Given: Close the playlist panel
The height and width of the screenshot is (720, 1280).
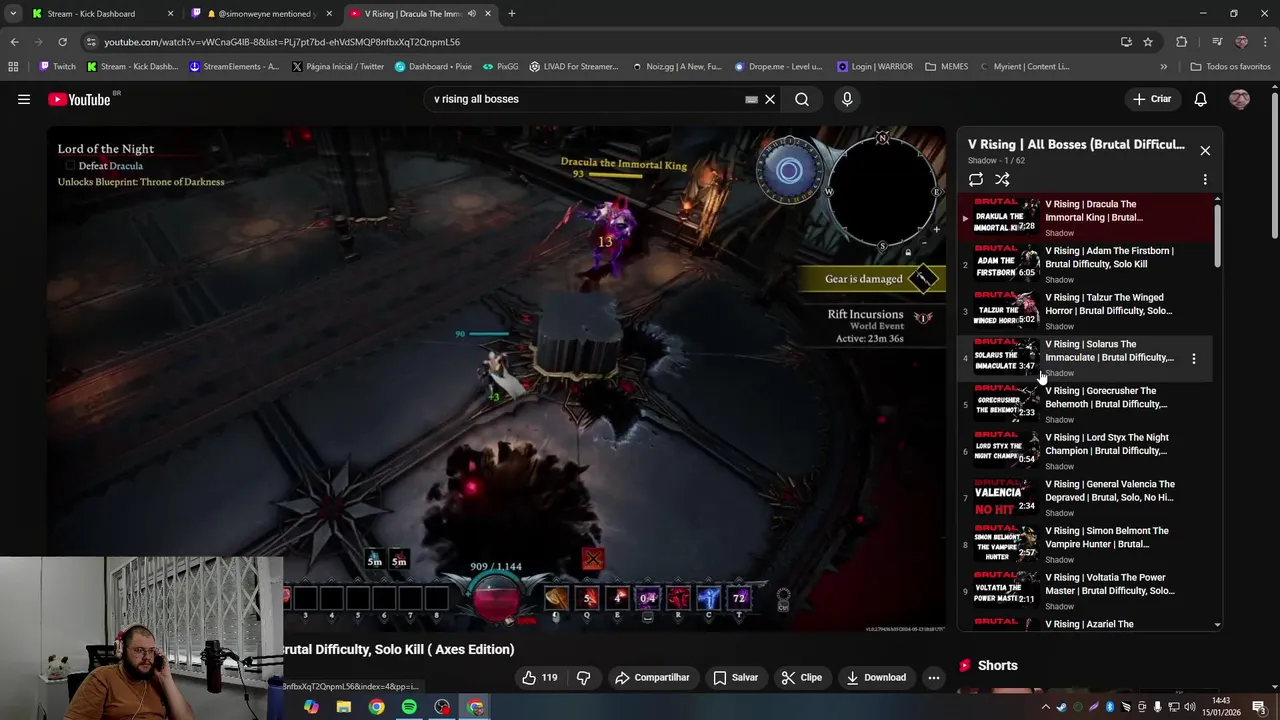Looking at the screenshot, I should 1205,150.
